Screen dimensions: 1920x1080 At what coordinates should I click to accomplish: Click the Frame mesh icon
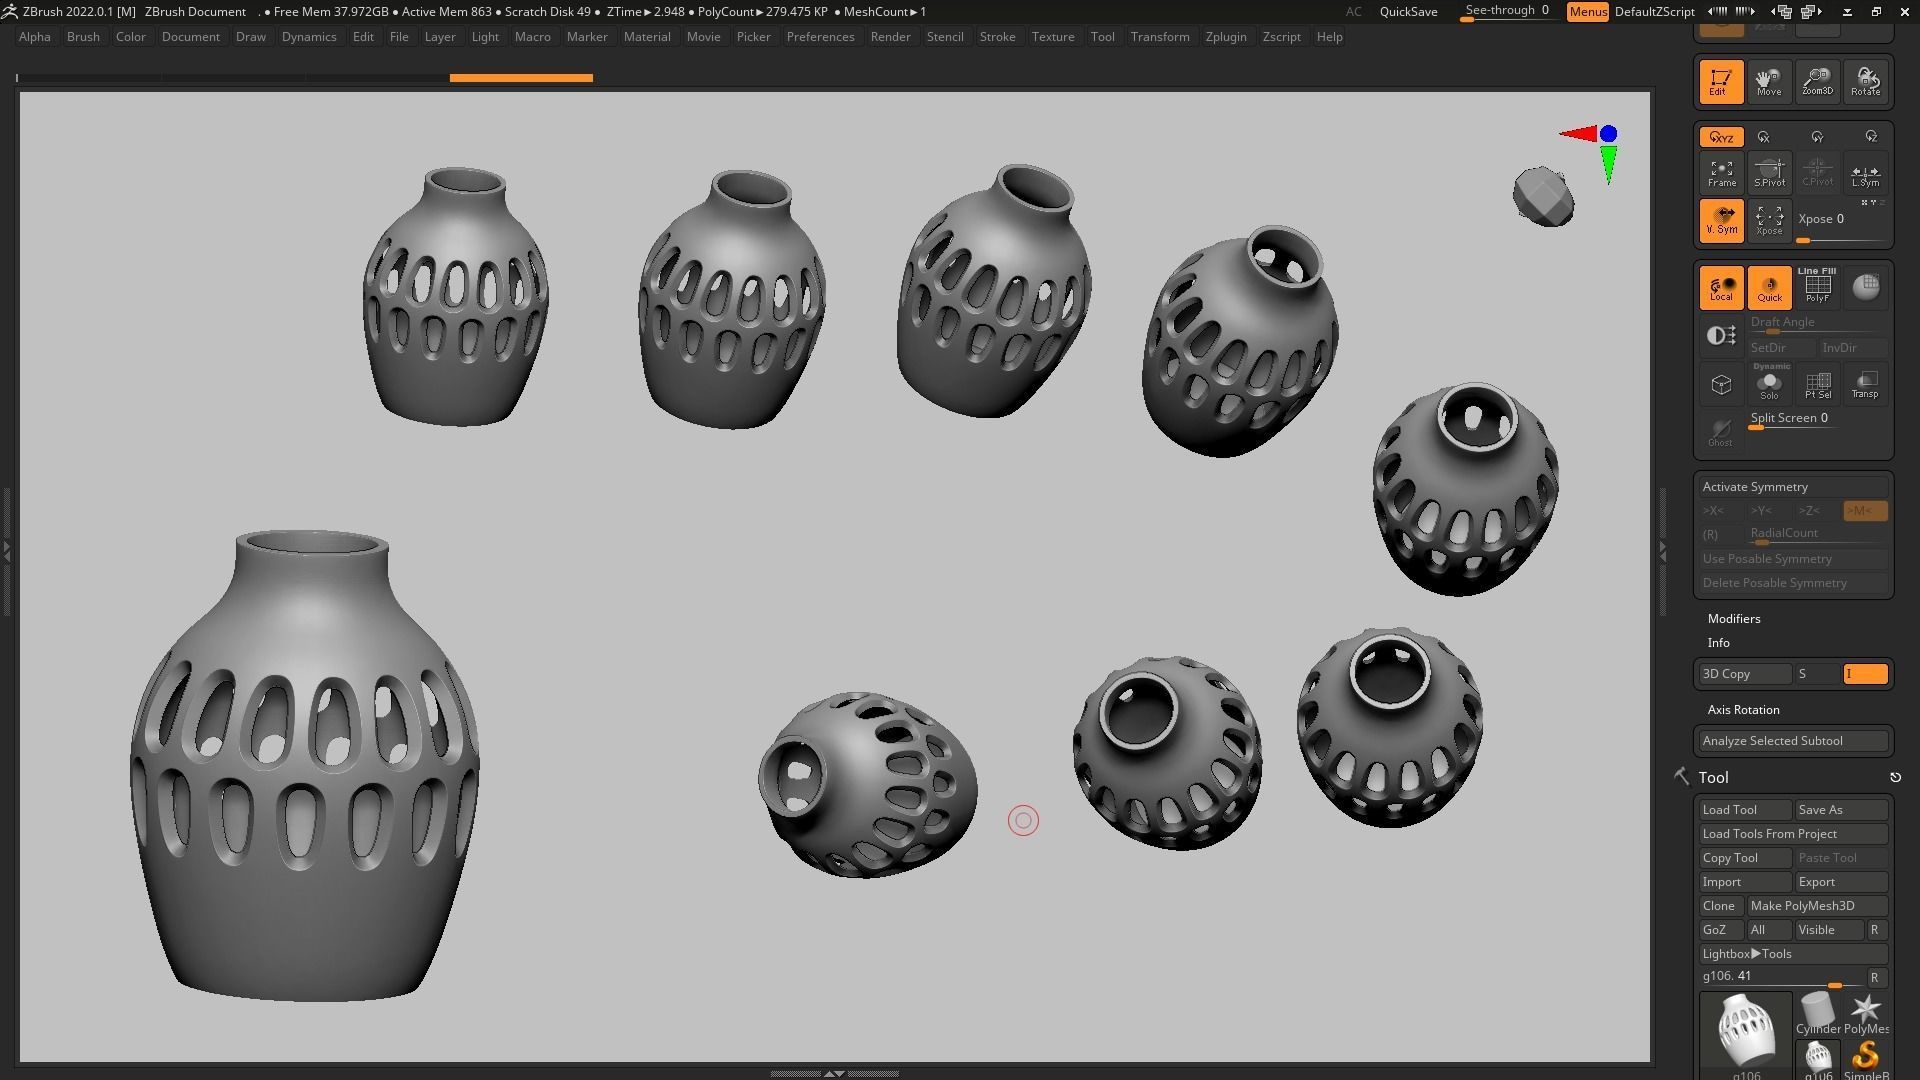click(1721, 173)
